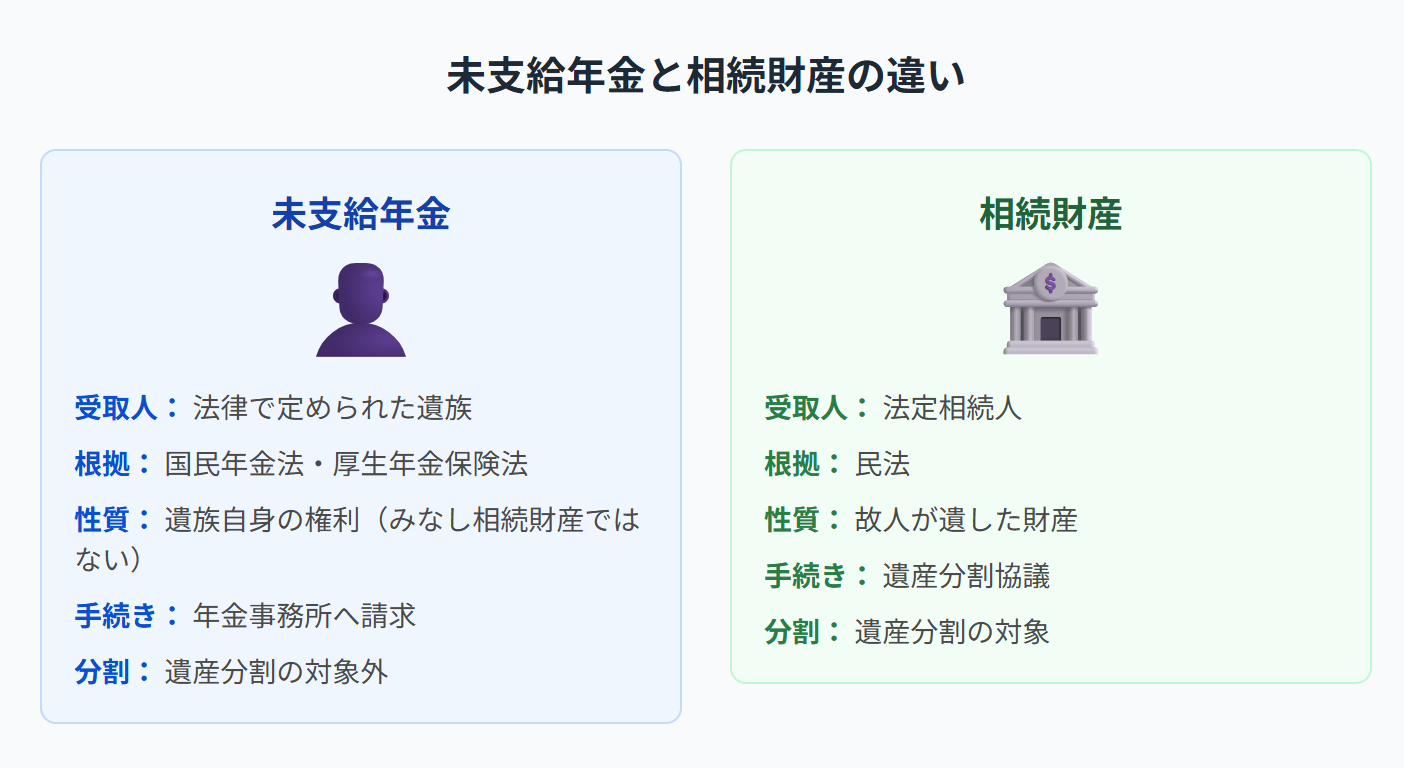
Task: Click the text 法定相続人
Action: 952,407
